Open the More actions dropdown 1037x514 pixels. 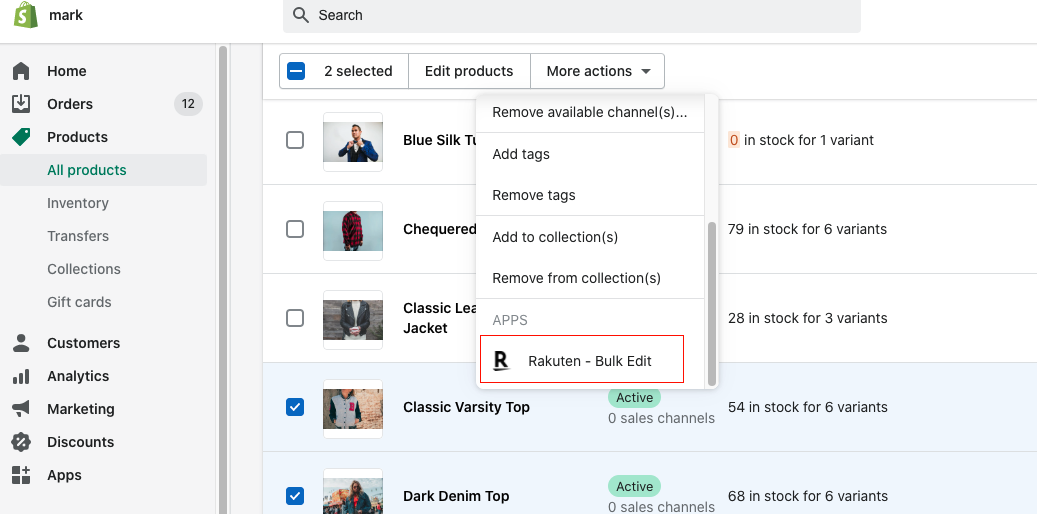[598, 71]
